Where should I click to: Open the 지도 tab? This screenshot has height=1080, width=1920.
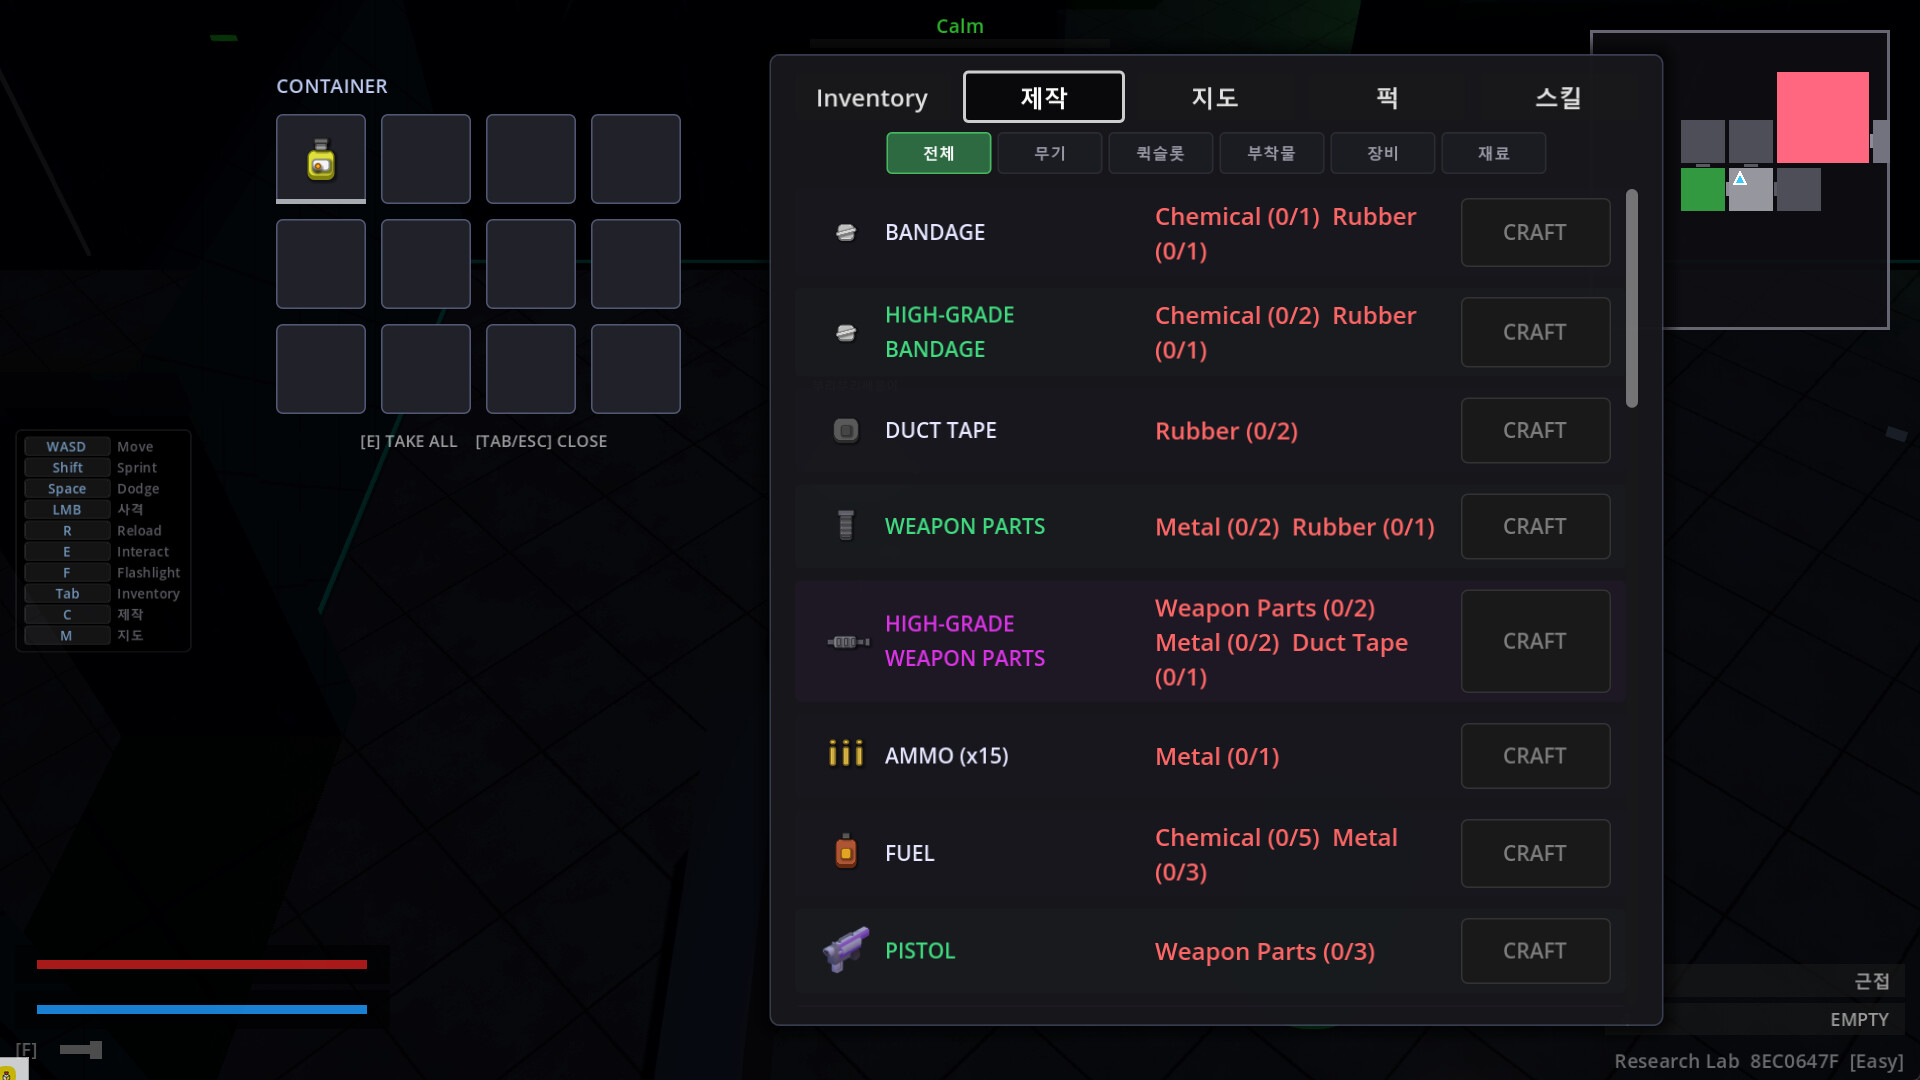(x=1215, y=97)
